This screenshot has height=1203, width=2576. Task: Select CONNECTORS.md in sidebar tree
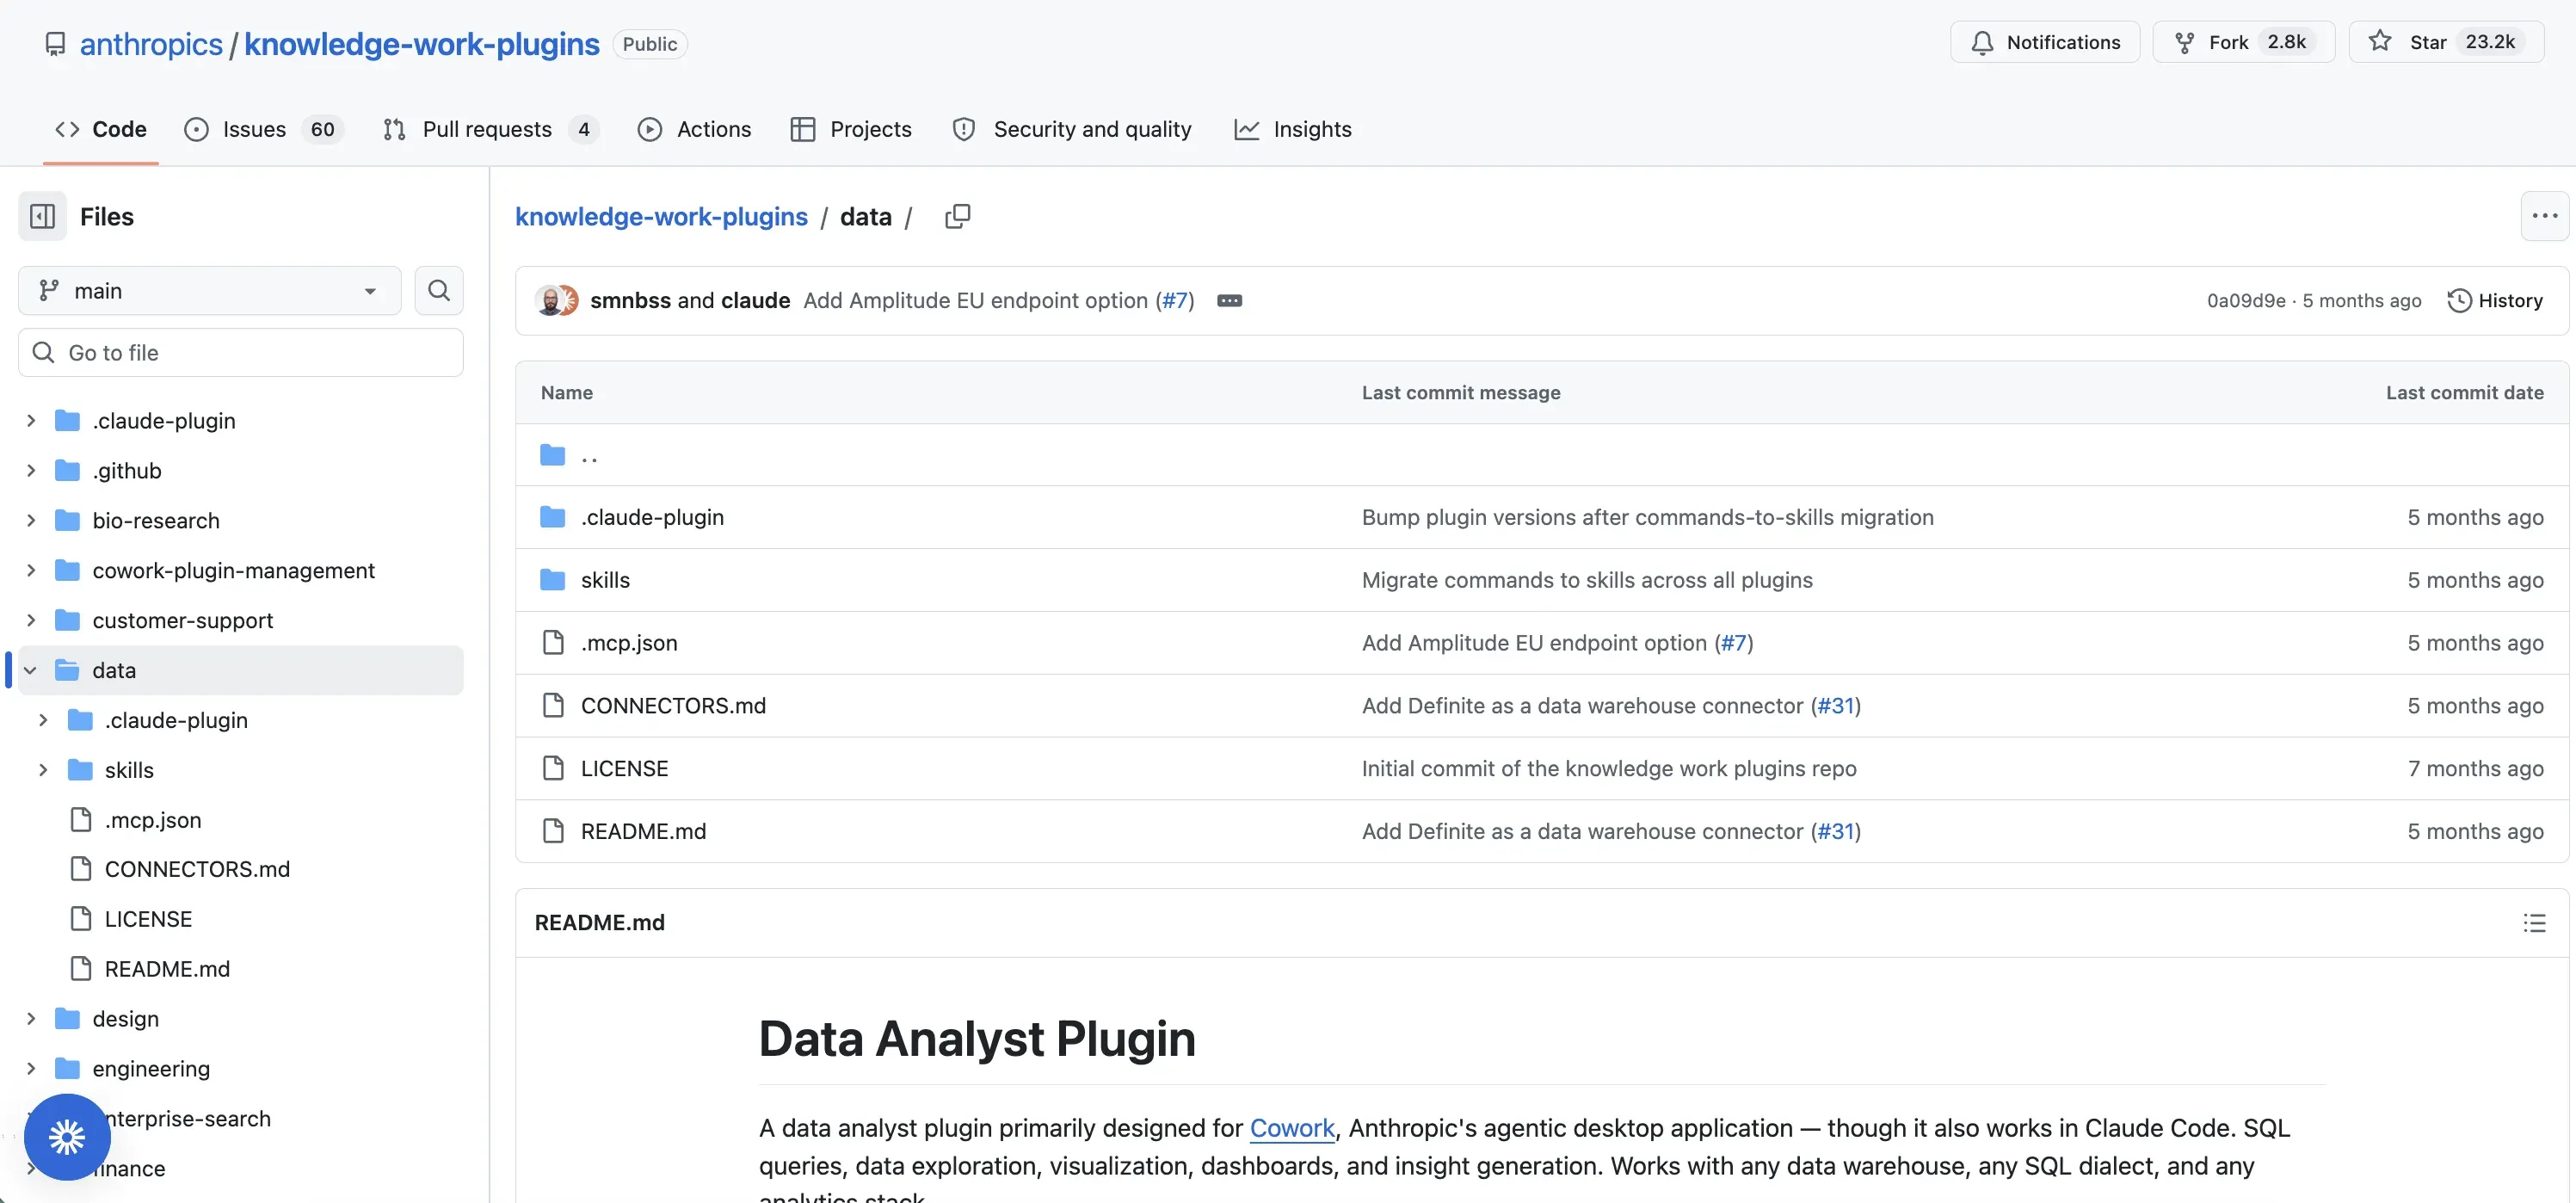pos(197,869)
